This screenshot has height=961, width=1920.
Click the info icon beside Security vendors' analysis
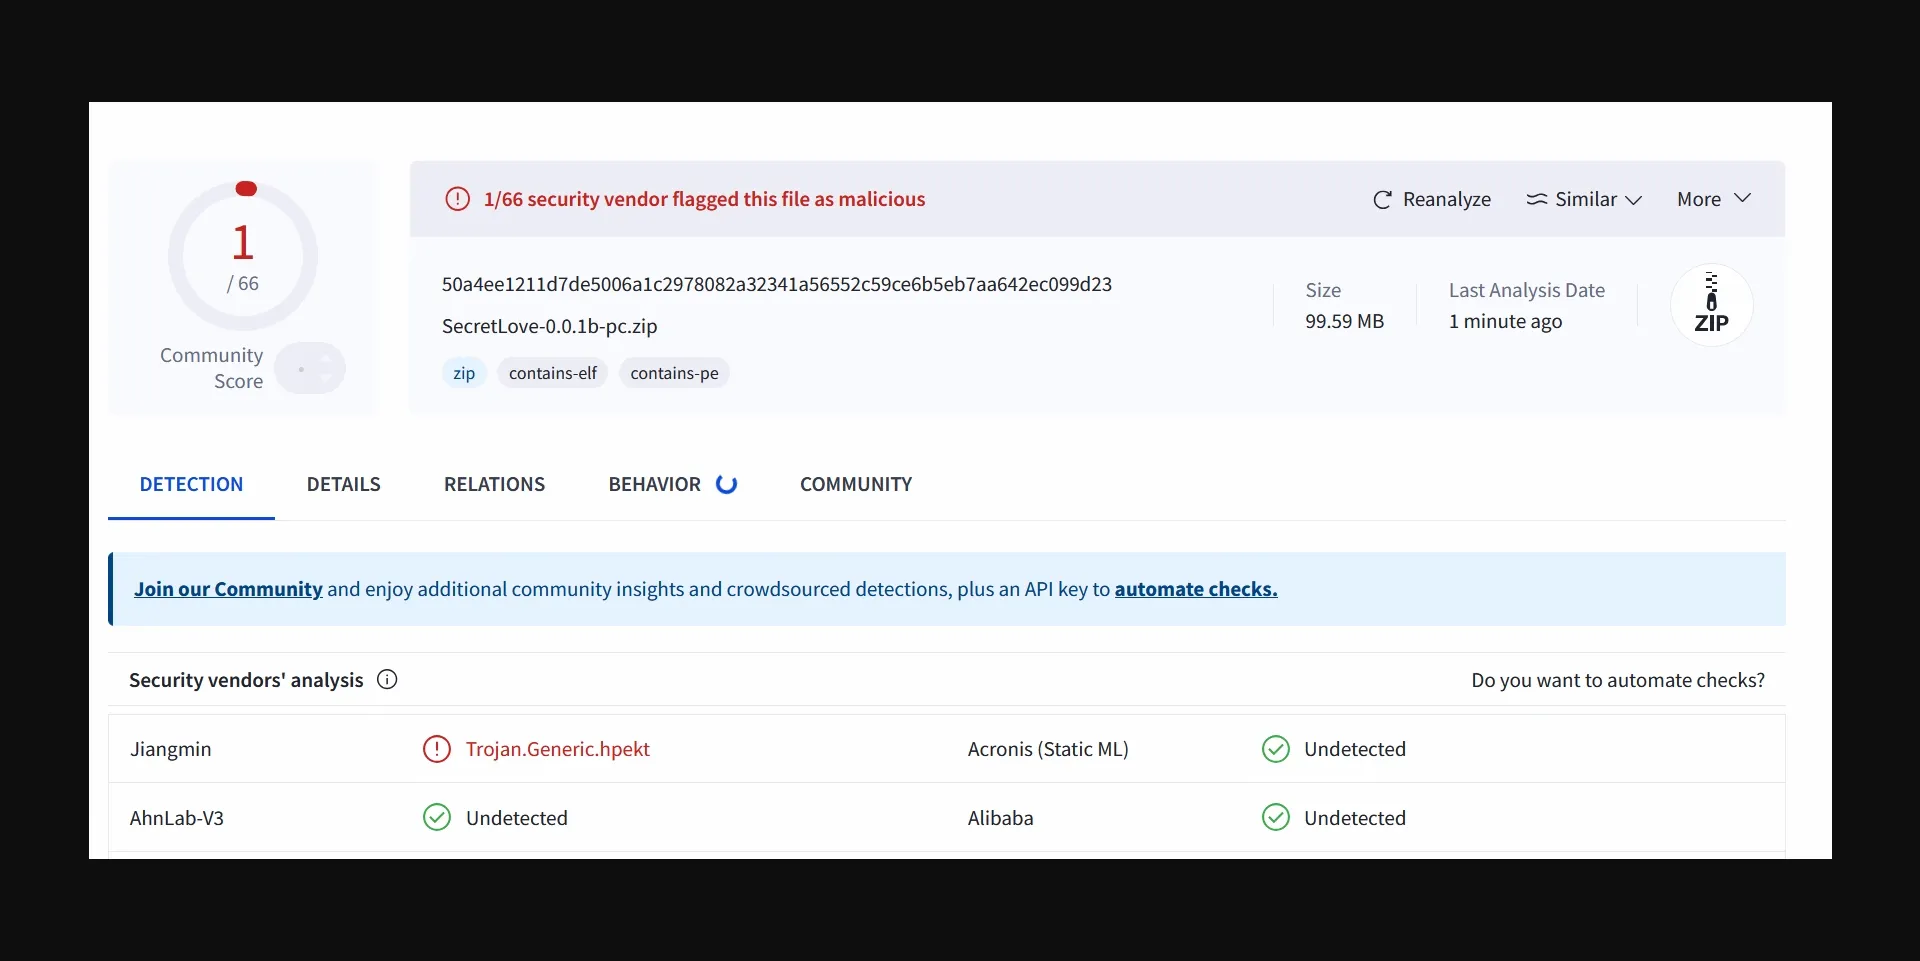pyautogui.click(x=387, y=680)
